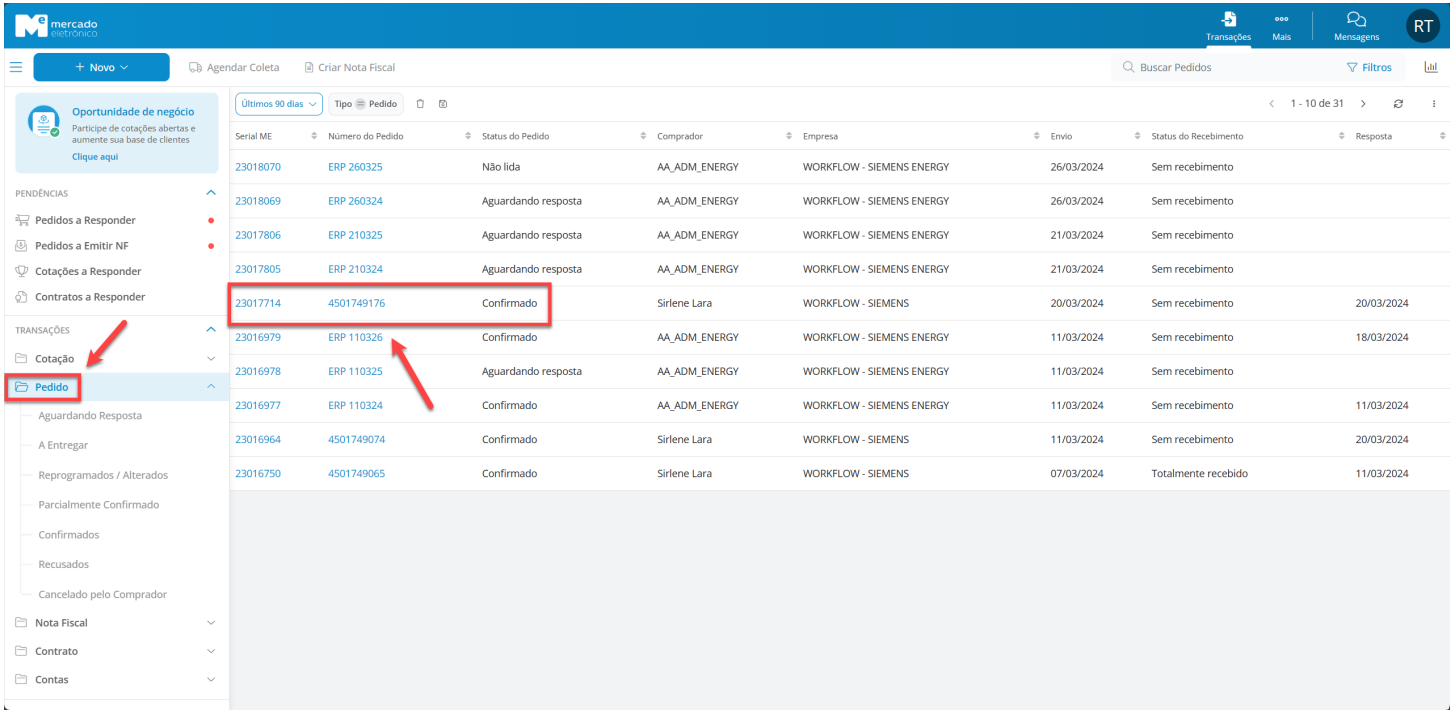Click the Mercado Eletrônico logo

pyautogui.click(x=57, y=26)
